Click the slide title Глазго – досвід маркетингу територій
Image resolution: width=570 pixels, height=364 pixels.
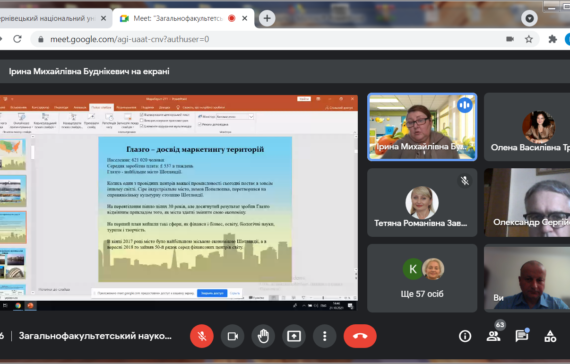[x=195, y=149]
